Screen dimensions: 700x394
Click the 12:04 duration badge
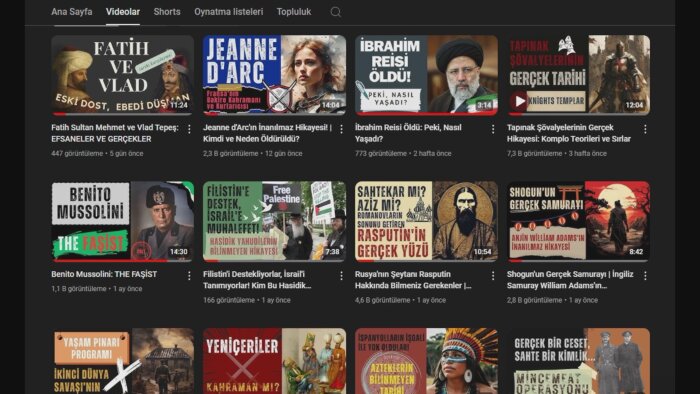coord(634,105)
